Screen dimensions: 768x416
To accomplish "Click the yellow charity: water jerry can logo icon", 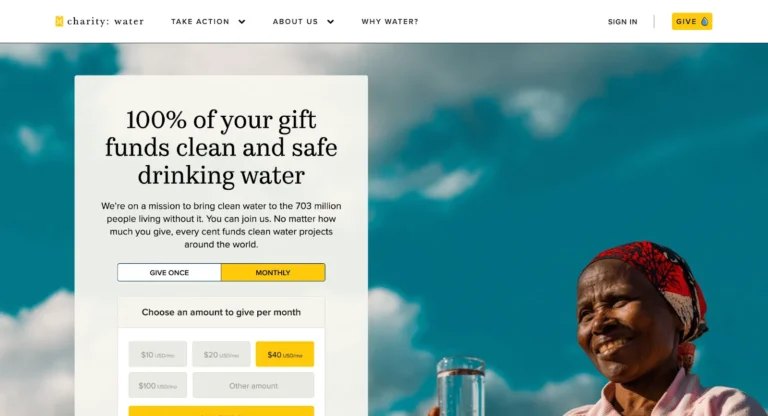I will tap(59, 21).
